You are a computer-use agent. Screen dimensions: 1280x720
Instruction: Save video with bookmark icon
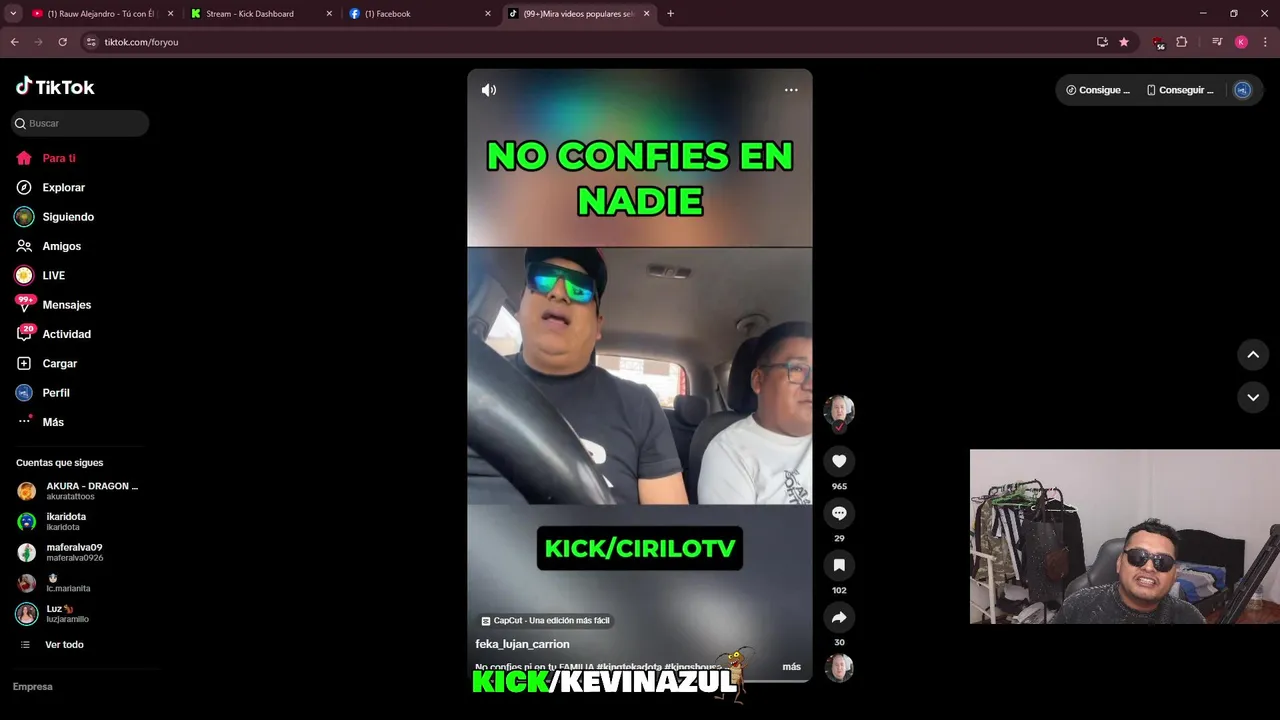pyautogui.click(x=839, y=565)
